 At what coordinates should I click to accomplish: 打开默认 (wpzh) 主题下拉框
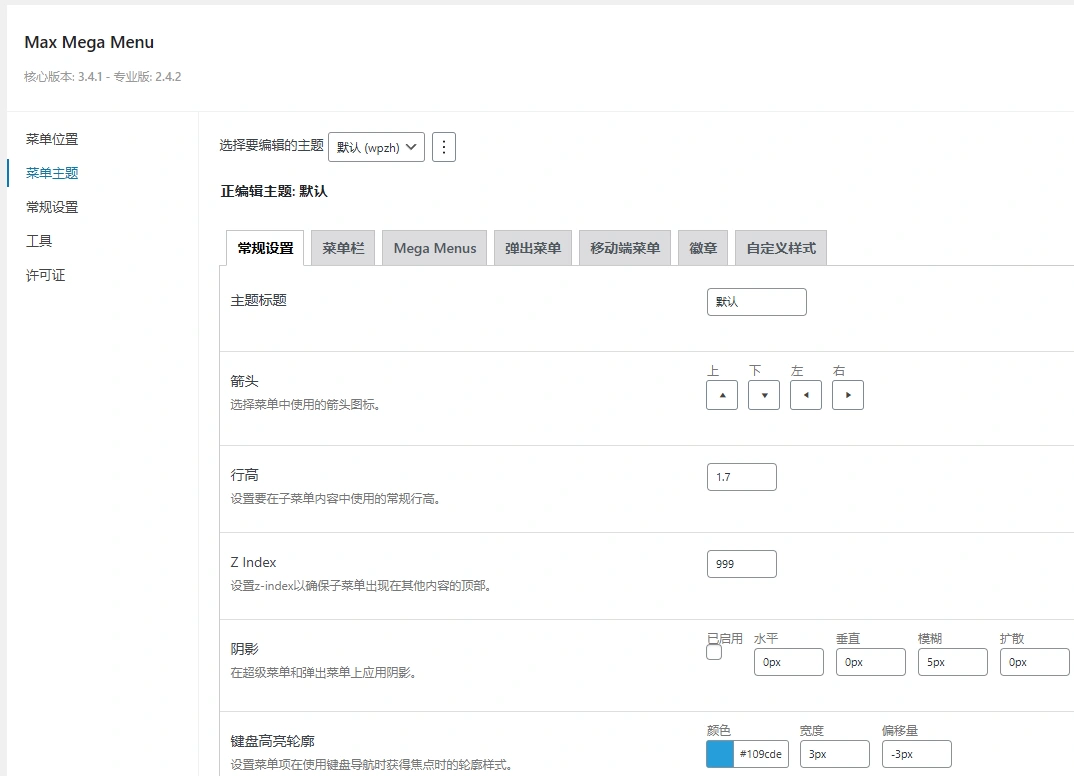pyautogui.click(x=378, y=146)
